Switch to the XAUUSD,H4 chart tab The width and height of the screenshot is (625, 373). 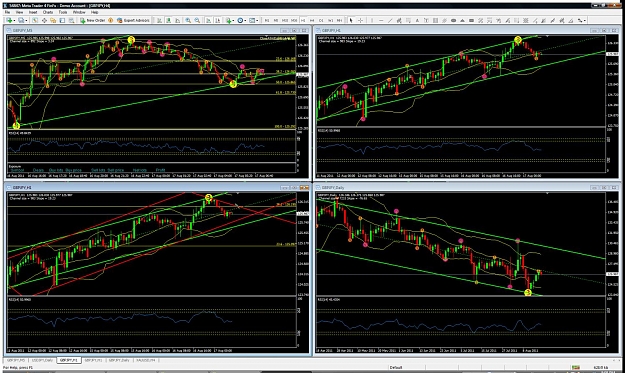coord(145,360)
